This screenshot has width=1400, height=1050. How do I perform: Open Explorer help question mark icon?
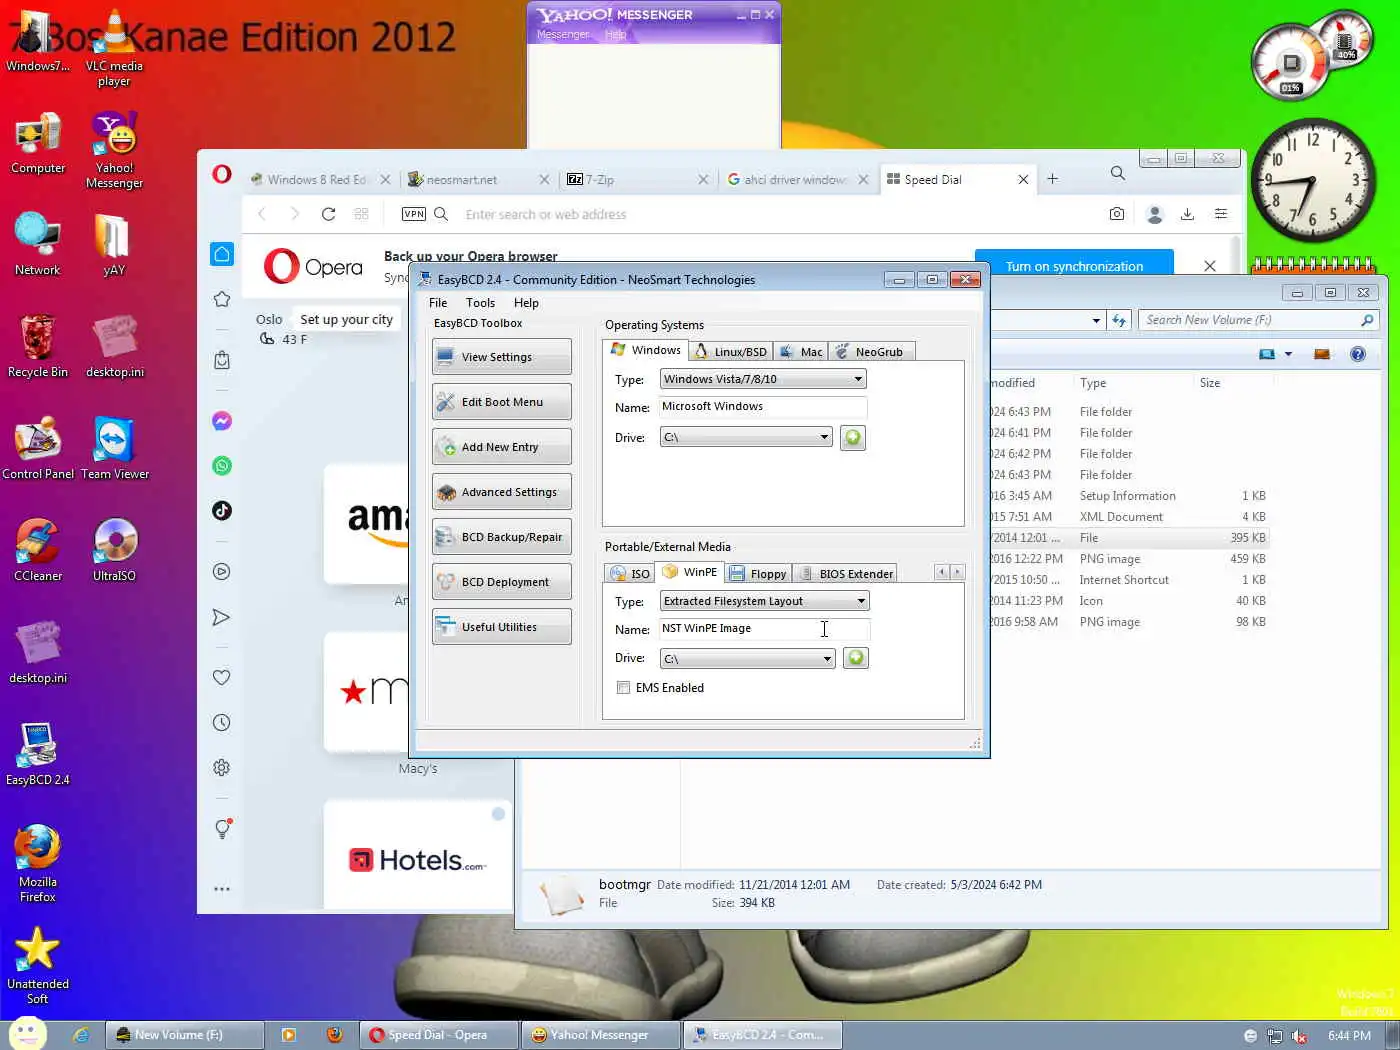(x=1358, y=354)
